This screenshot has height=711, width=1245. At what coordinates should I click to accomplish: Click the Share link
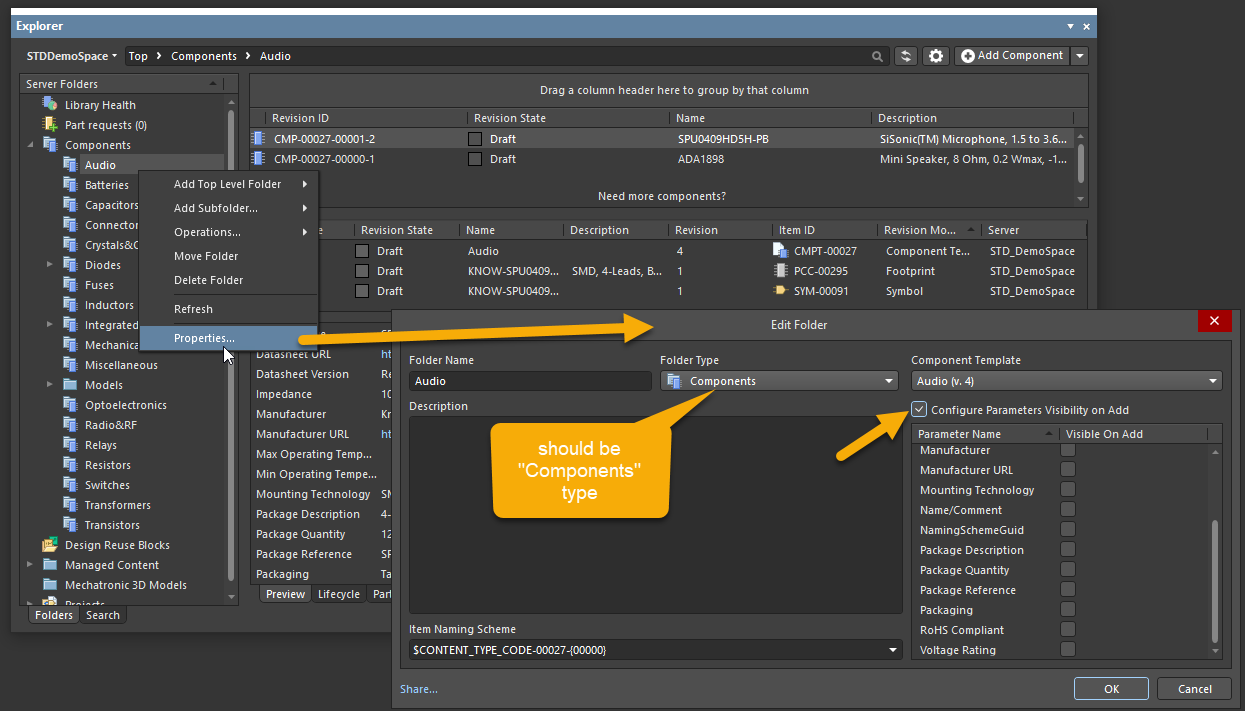coord(418,689)
